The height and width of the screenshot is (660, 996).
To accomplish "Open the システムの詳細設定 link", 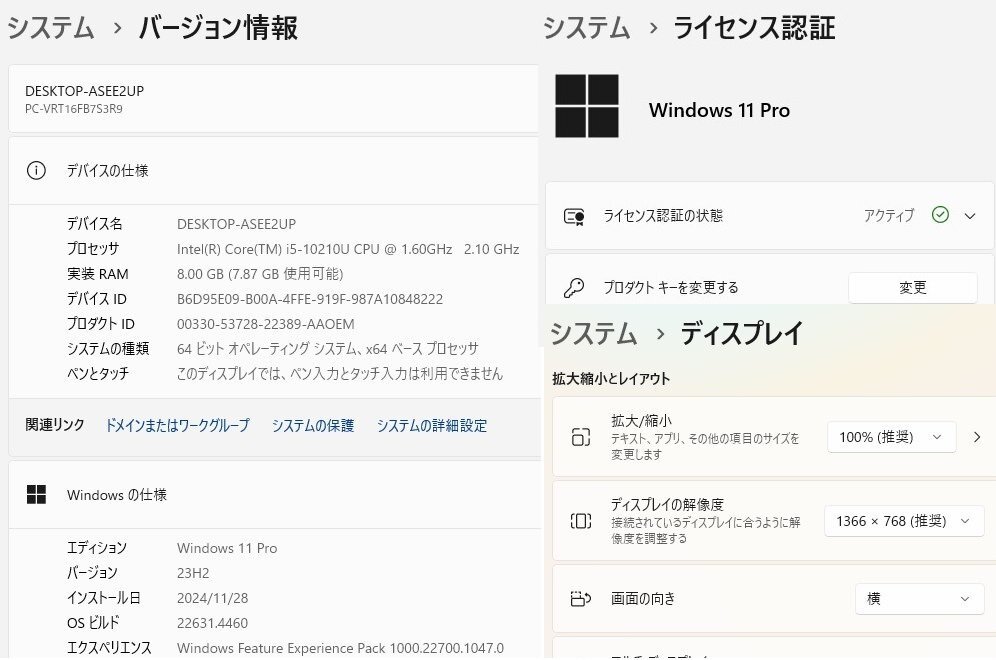I will (x=432, y=425).
